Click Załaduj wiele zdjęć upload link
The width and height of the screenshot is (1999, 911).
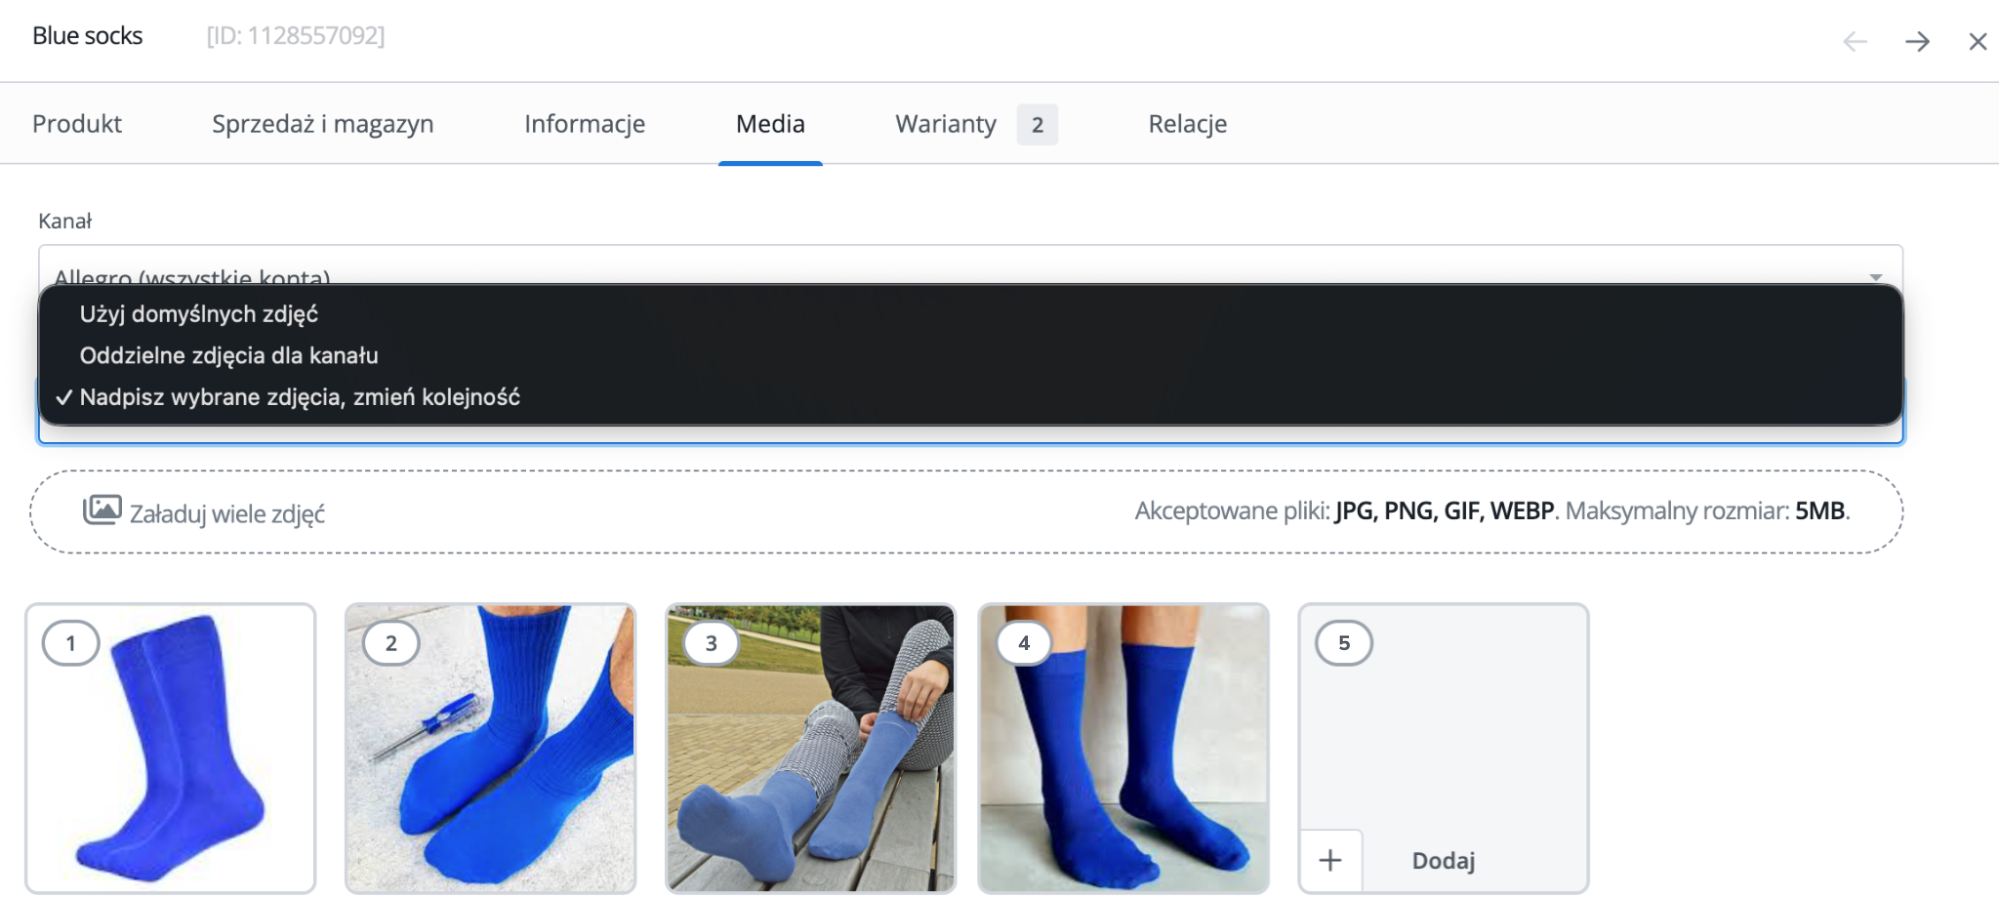click(227, 514)
